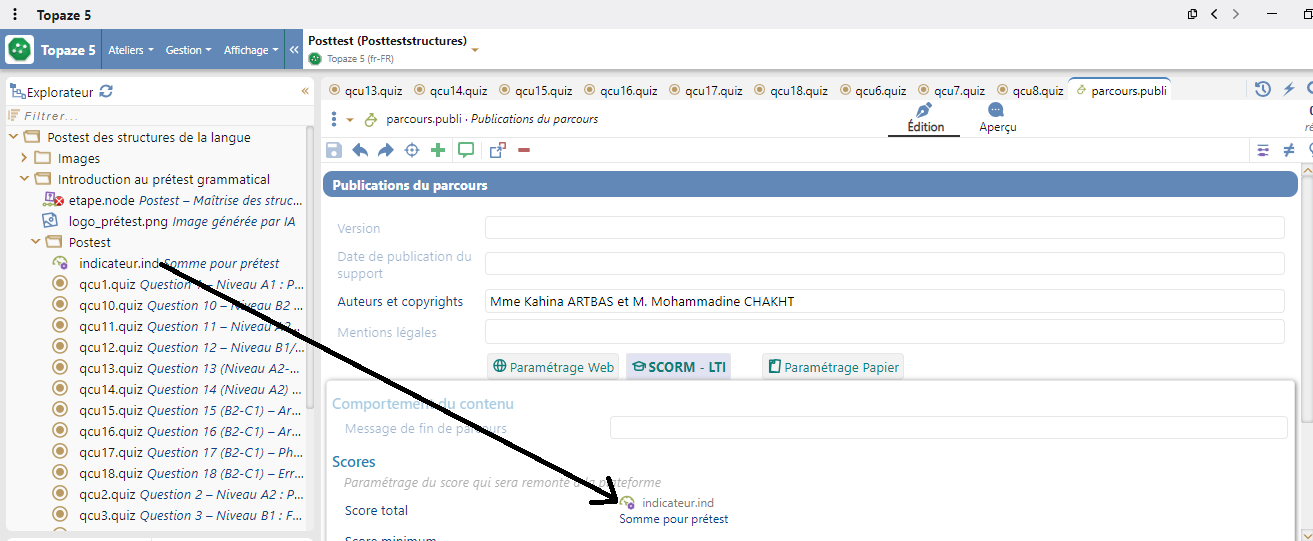Switch to Aperçu view
Viewport: 1313px width, 541px height.
click(x=997, y=118)
